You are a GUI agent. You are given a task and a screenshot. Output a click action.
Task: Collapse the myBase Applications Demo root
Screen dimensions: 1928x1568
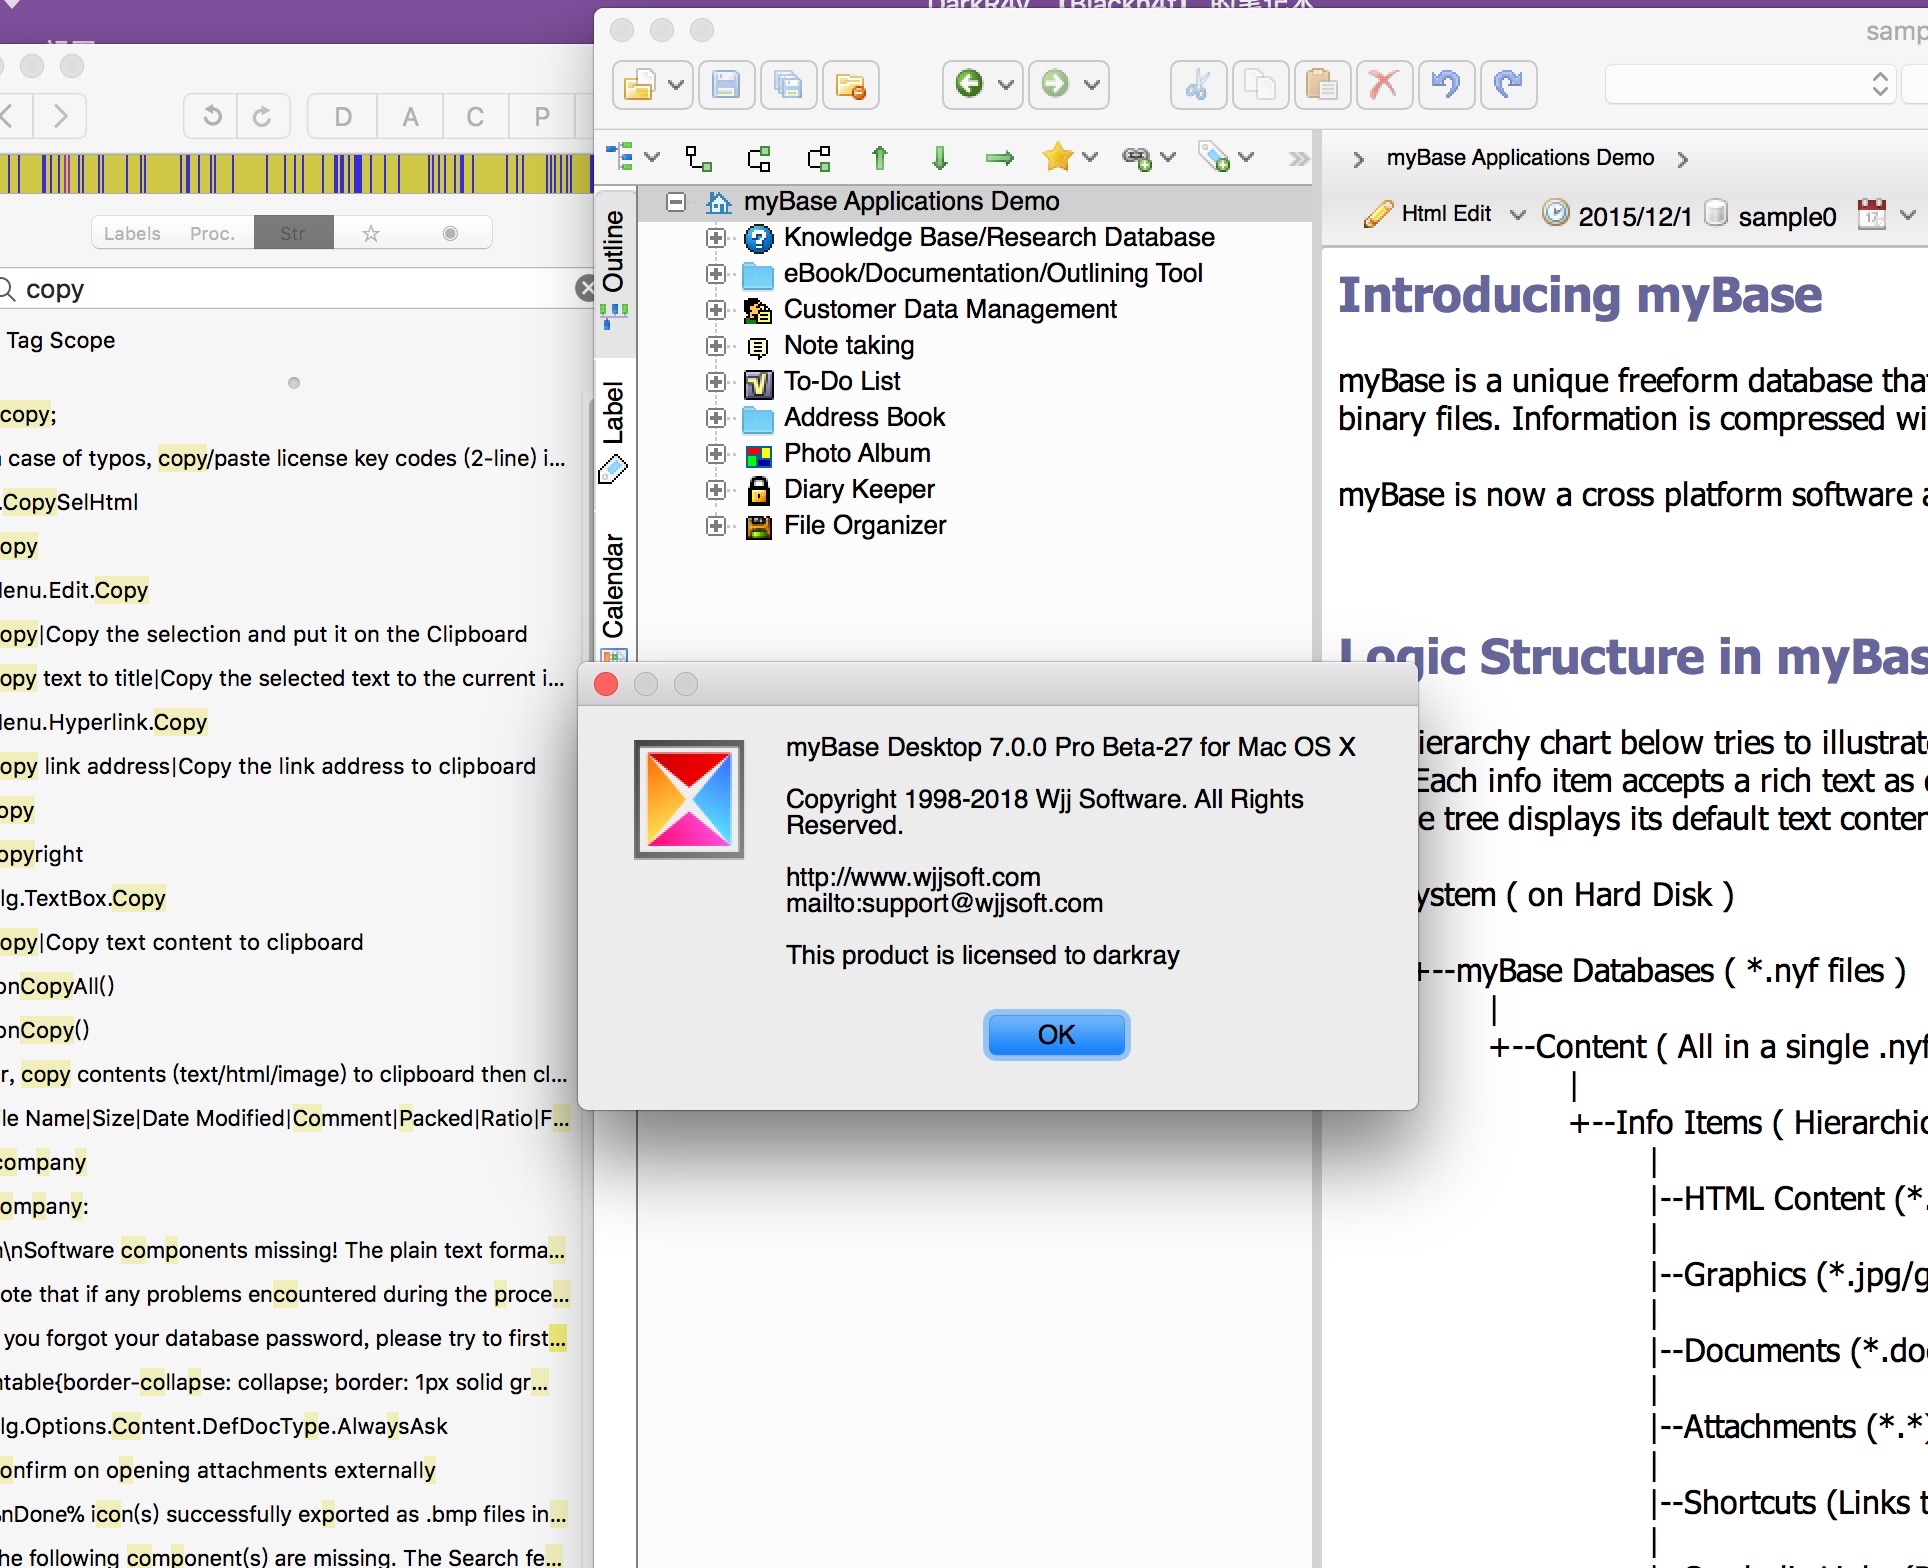point(676,202)
